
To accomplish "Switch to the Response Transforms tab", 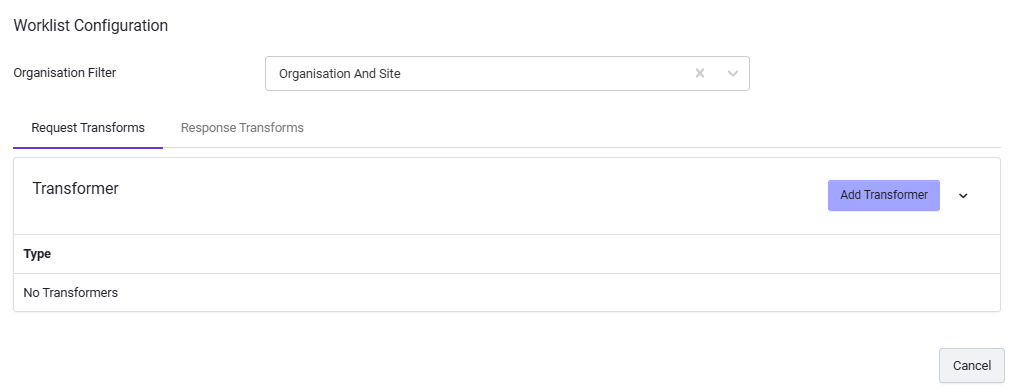I will (x=242, y=128).
